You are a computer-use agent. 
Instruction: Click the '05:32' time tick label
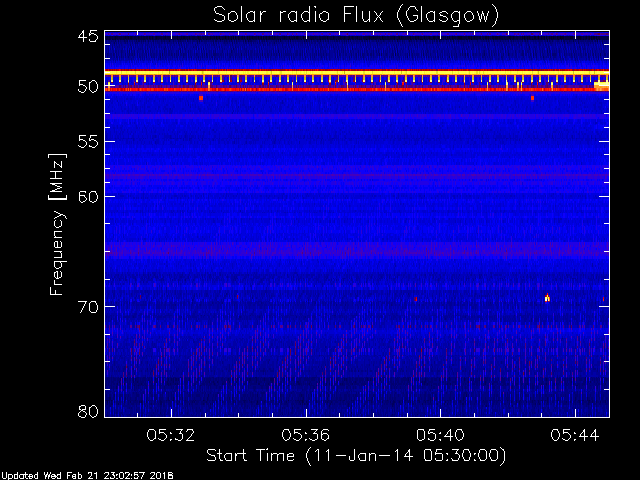pyautogui.click(x=171, y=435)
